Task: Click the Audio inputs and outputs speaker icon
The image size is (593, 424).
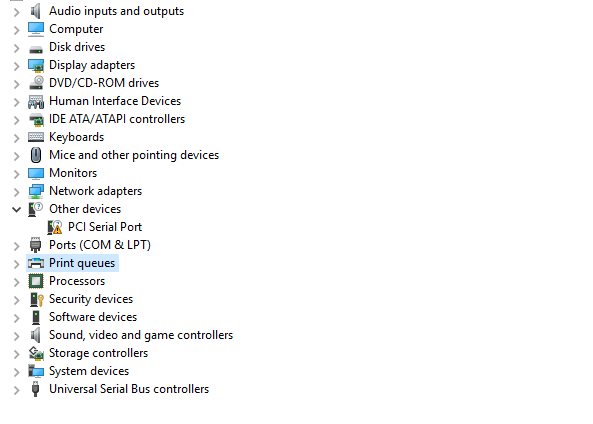Action: tap(36, 11)
